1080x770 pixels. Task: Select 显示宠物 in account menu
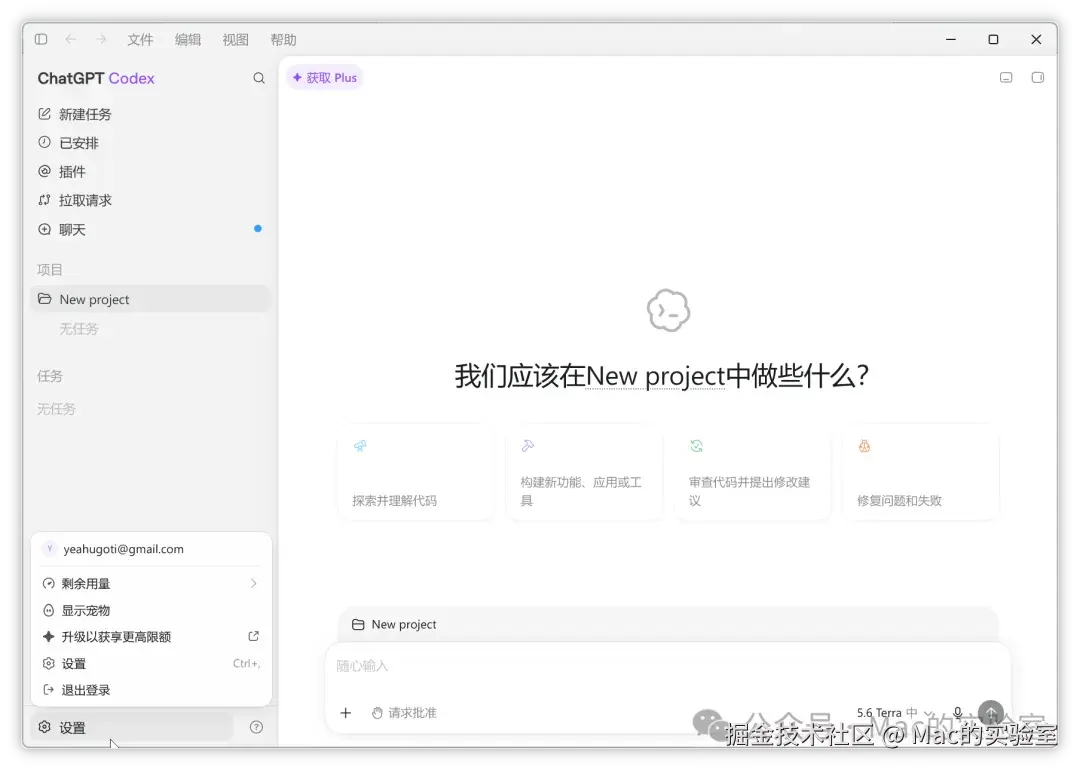[151, 610]
